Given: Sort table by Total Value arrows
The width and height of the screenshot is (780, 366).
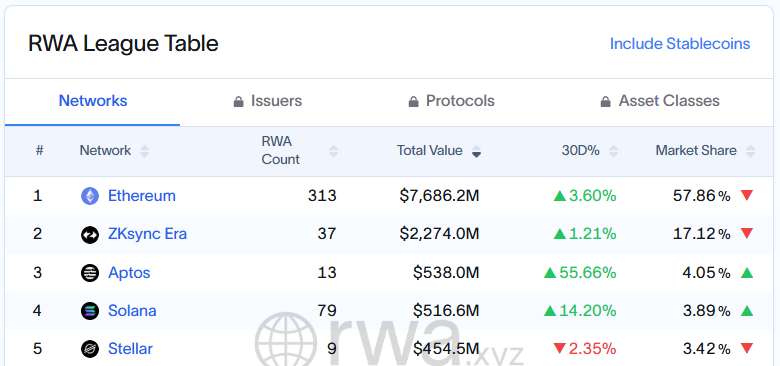Looking at the screenshot, I should click(x=476, y=151).
